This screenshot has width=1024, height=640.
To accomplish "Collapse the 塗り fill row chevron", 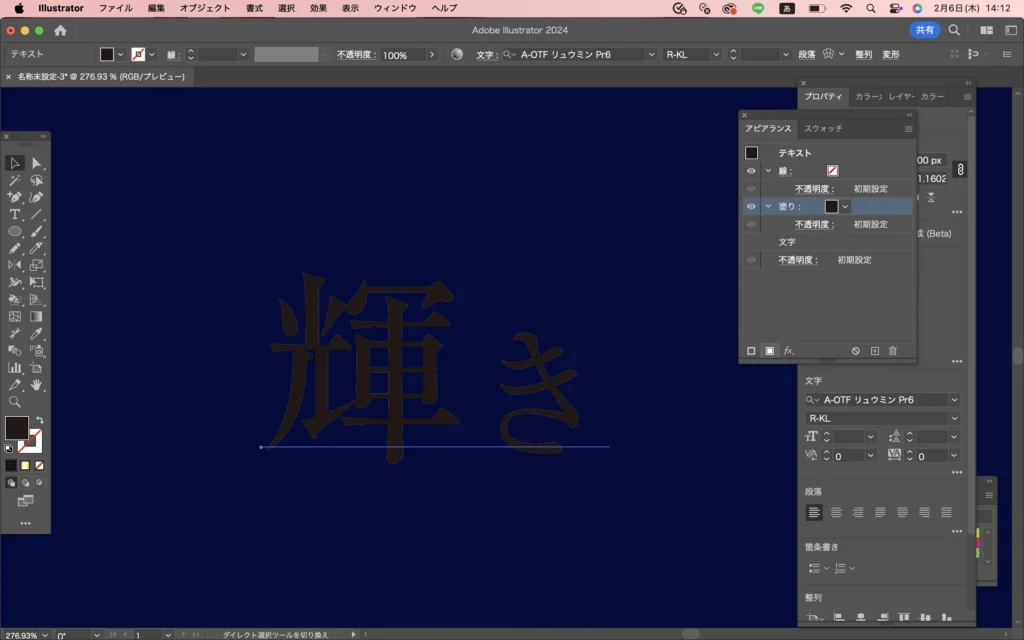I will [x=768, y=206].
